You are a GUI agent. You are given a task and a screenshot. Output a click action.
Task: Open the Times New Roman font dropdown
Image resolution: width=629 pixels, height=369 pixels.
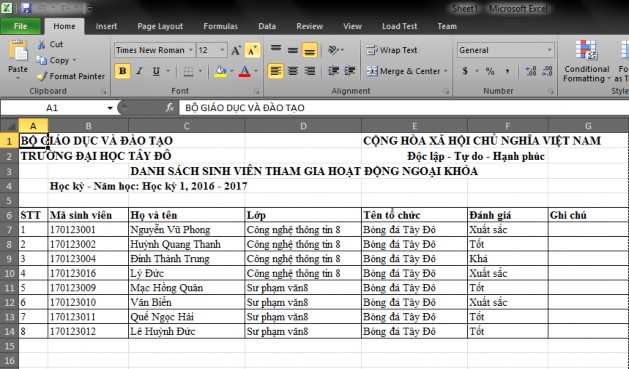pyautogui.click(x=191, y=50)
